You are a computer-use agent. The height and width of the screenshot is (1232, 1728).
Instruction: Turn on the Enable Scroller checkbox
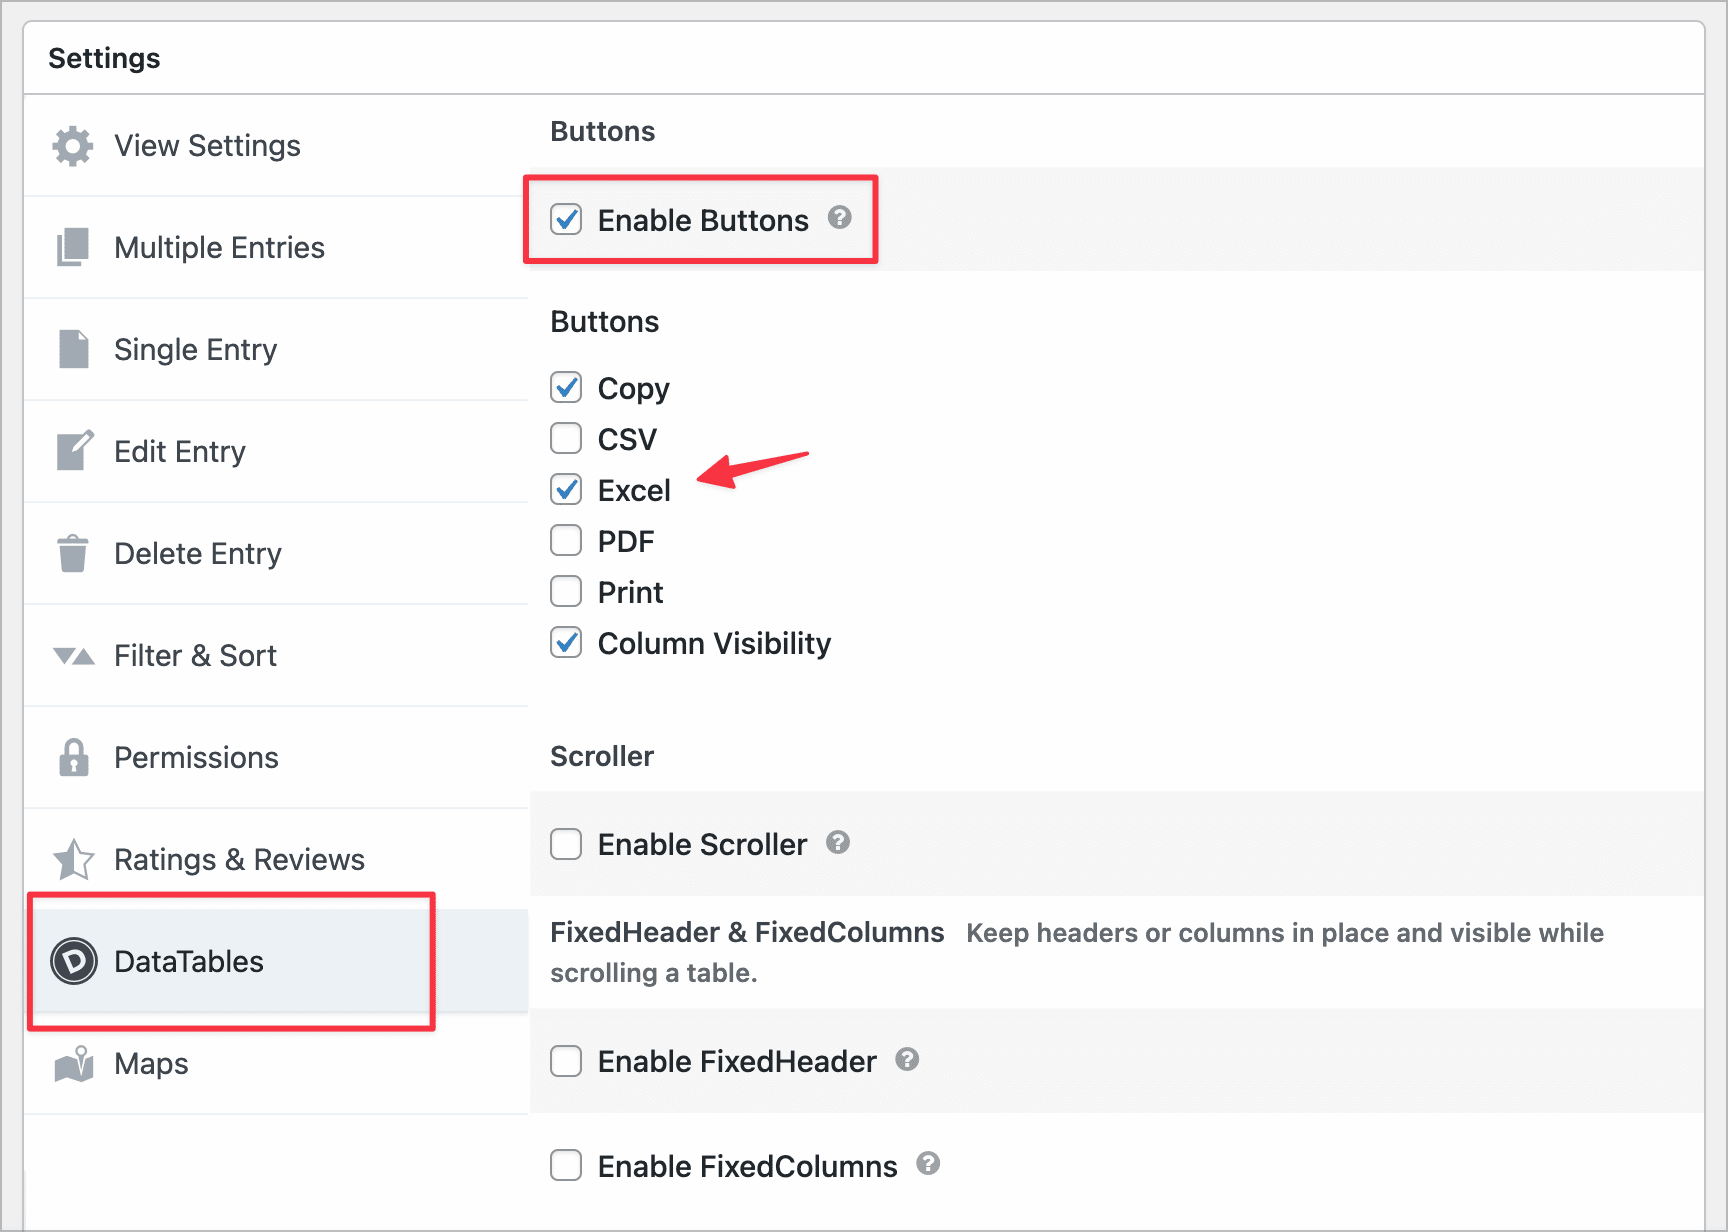click(566, 844)
